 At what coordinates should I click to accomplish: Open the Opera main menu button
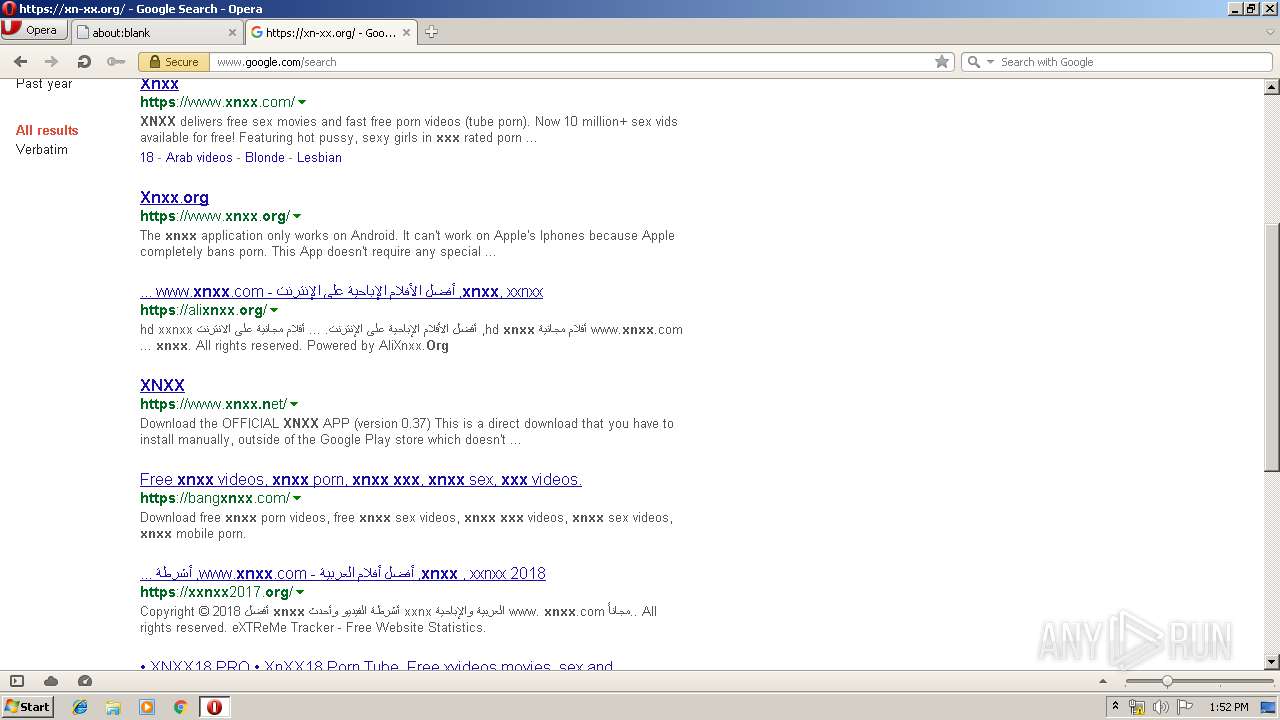pos(33,30)
